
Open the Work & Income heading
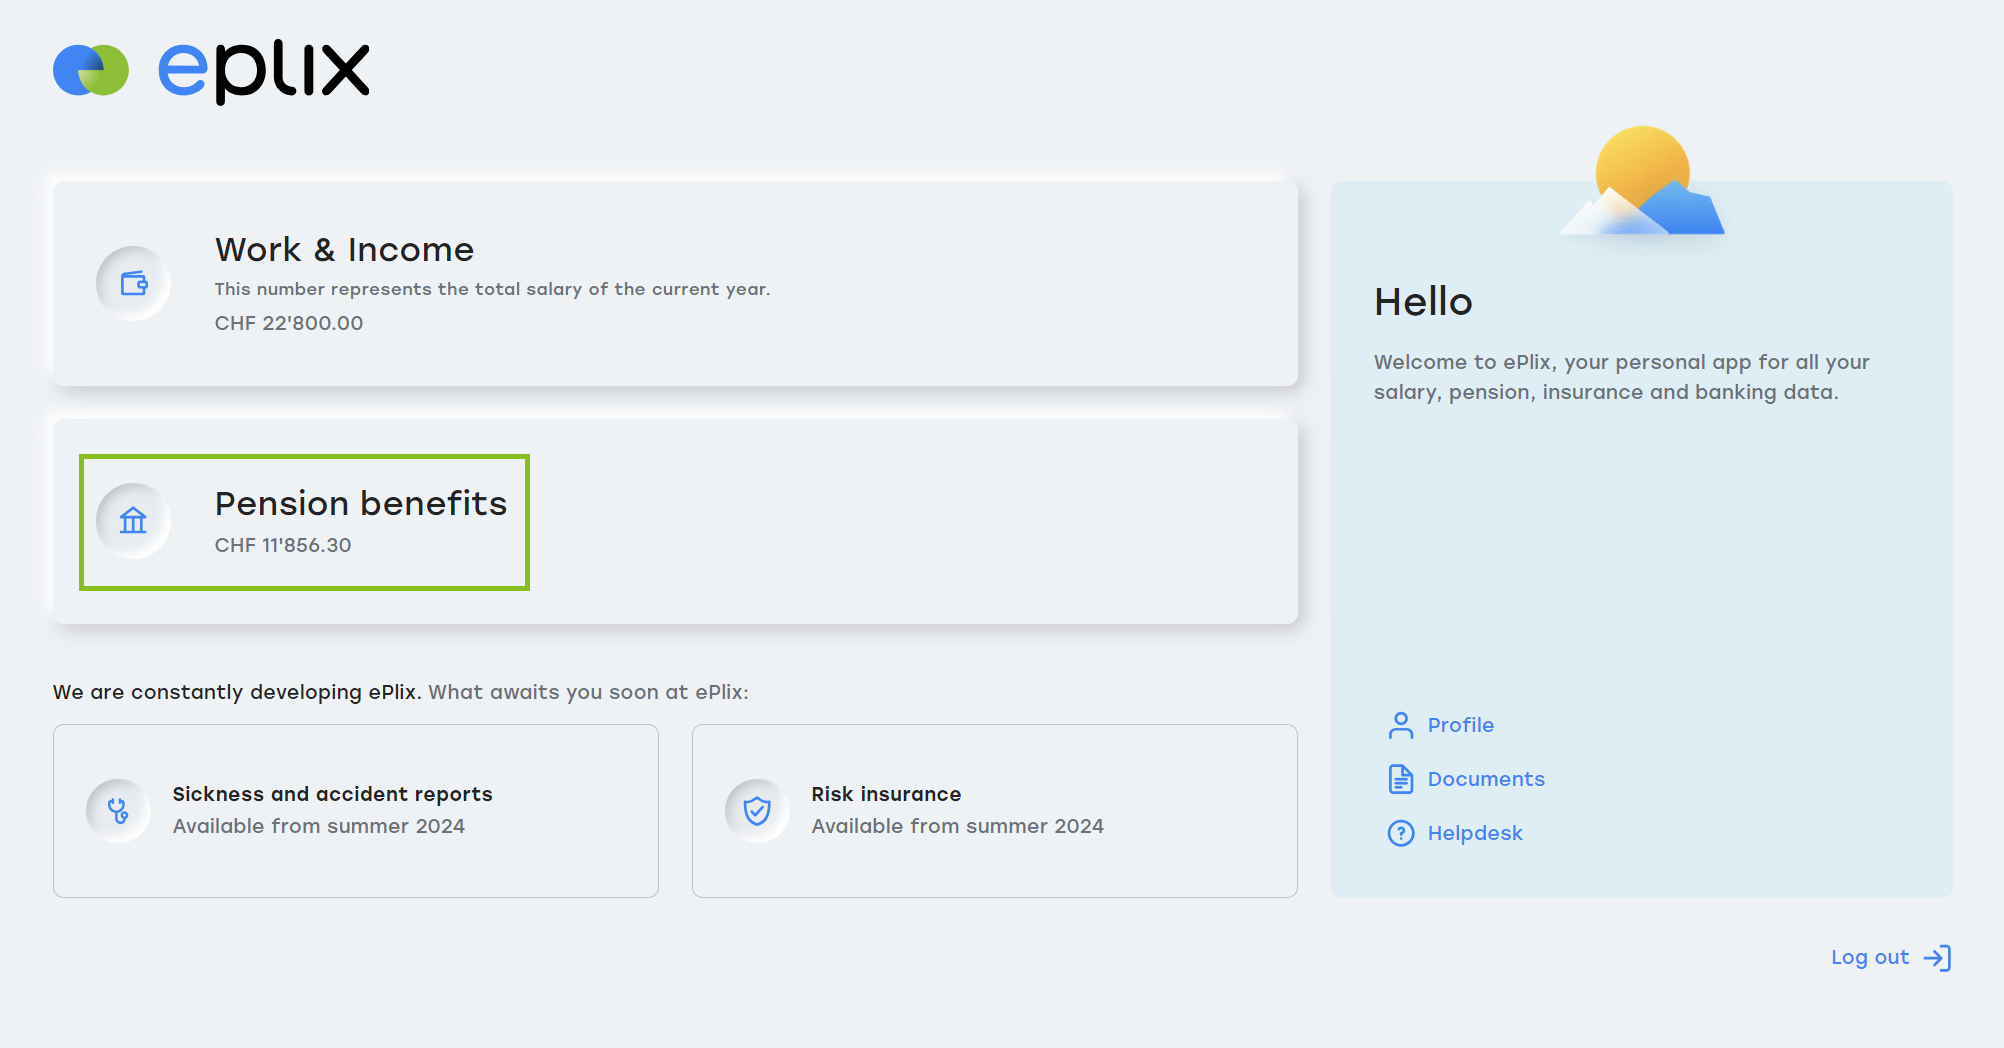point(344,250)
